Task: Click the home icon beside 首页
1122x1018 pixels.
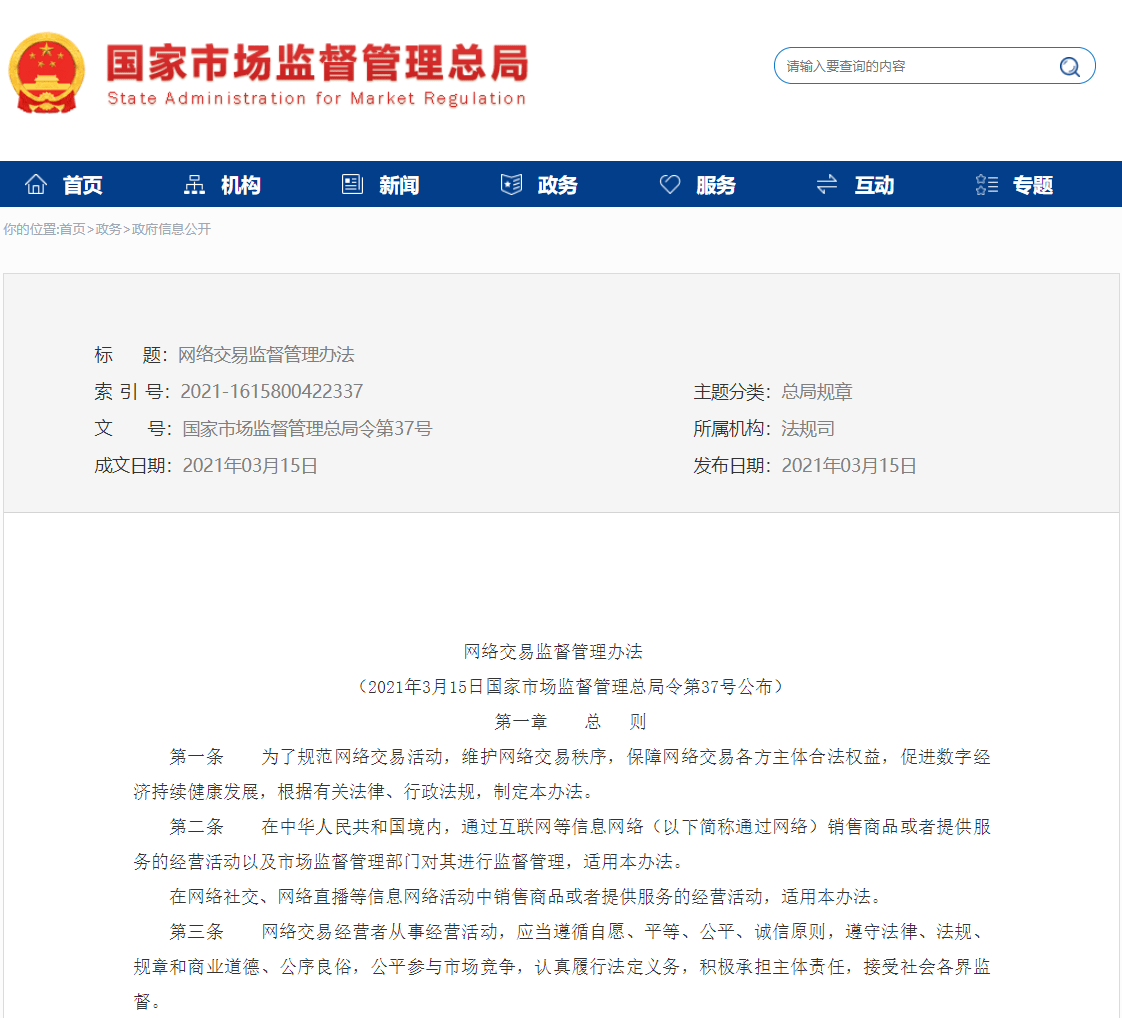Action: (x=36, y=185)
